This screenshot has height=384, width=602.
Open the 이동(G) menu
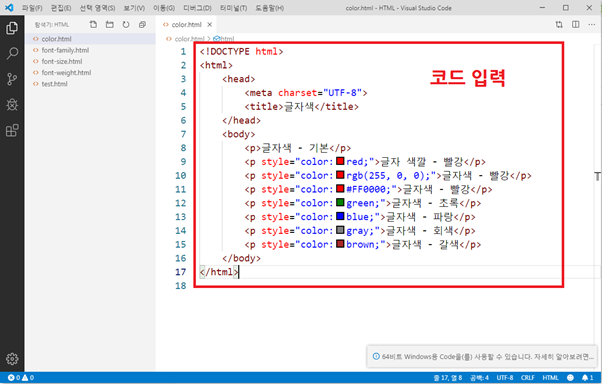pyautogui.click(x=164, y=8)
